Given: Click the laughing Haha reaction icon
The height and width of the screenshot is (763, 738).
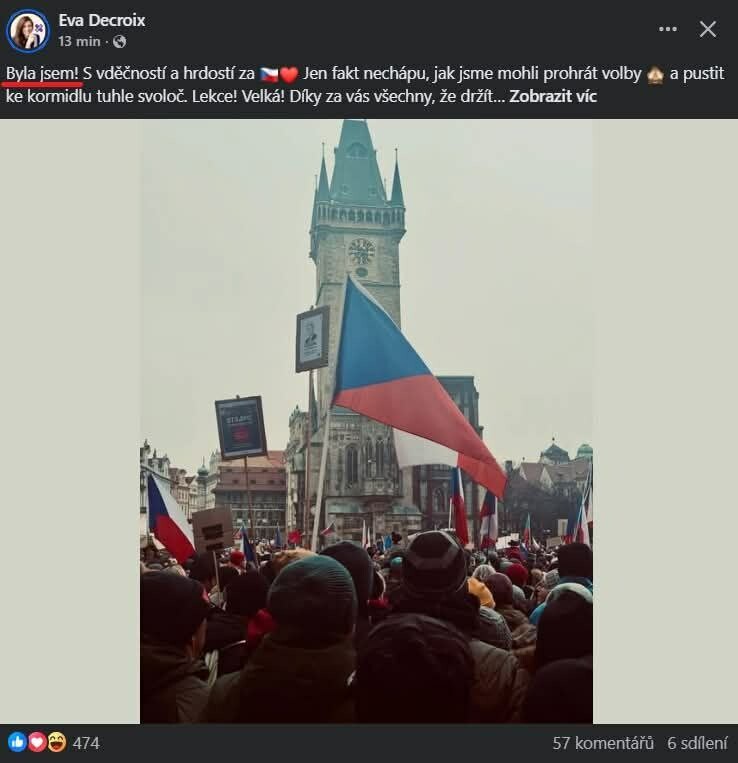Looking at the screenshot, I should [x=57, y=743].
